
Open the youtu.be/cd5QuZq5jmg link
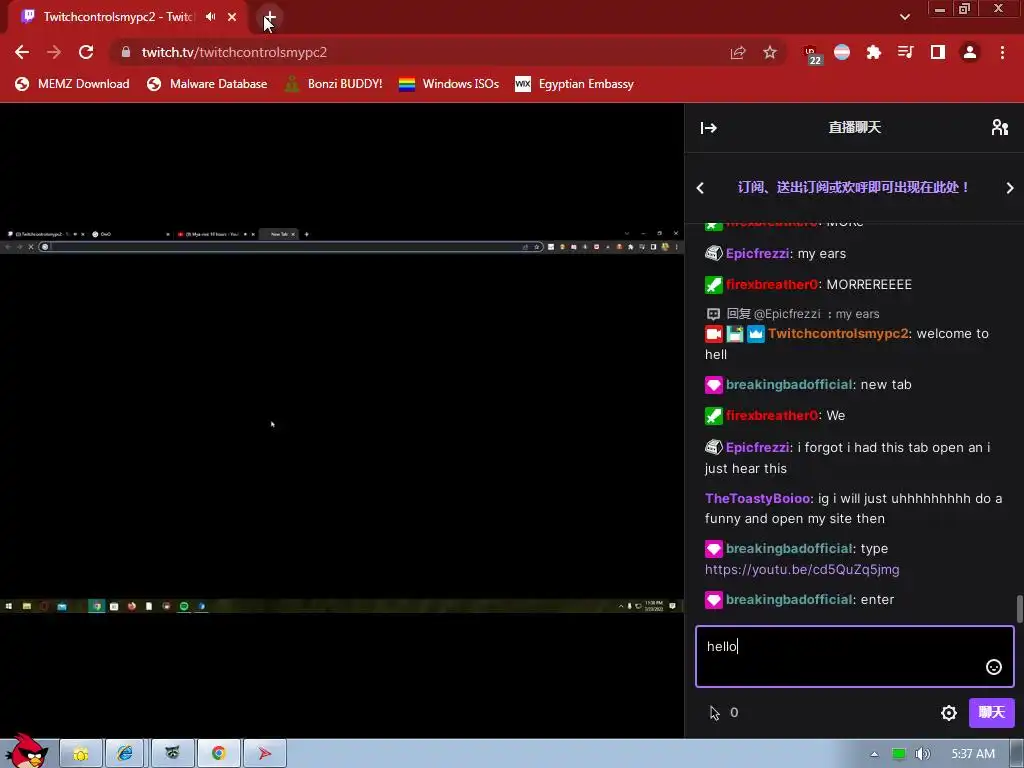802,569
